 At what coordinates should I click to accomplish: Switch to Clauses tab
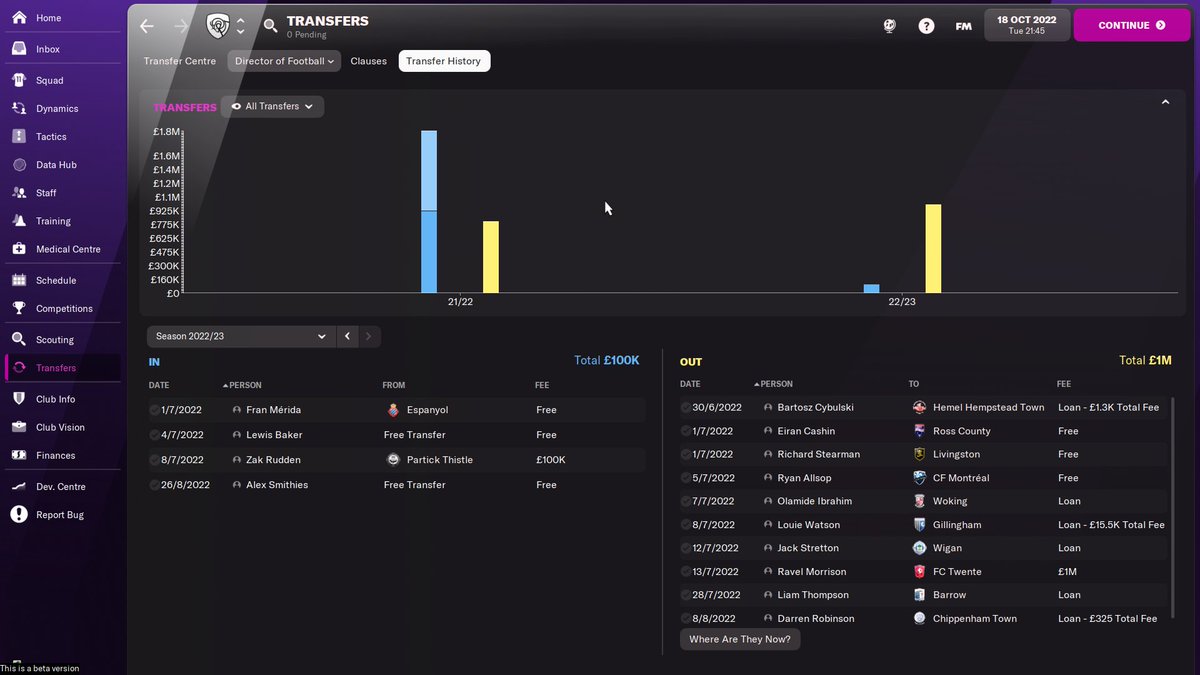pyautogui.click(x=368, y=61)
